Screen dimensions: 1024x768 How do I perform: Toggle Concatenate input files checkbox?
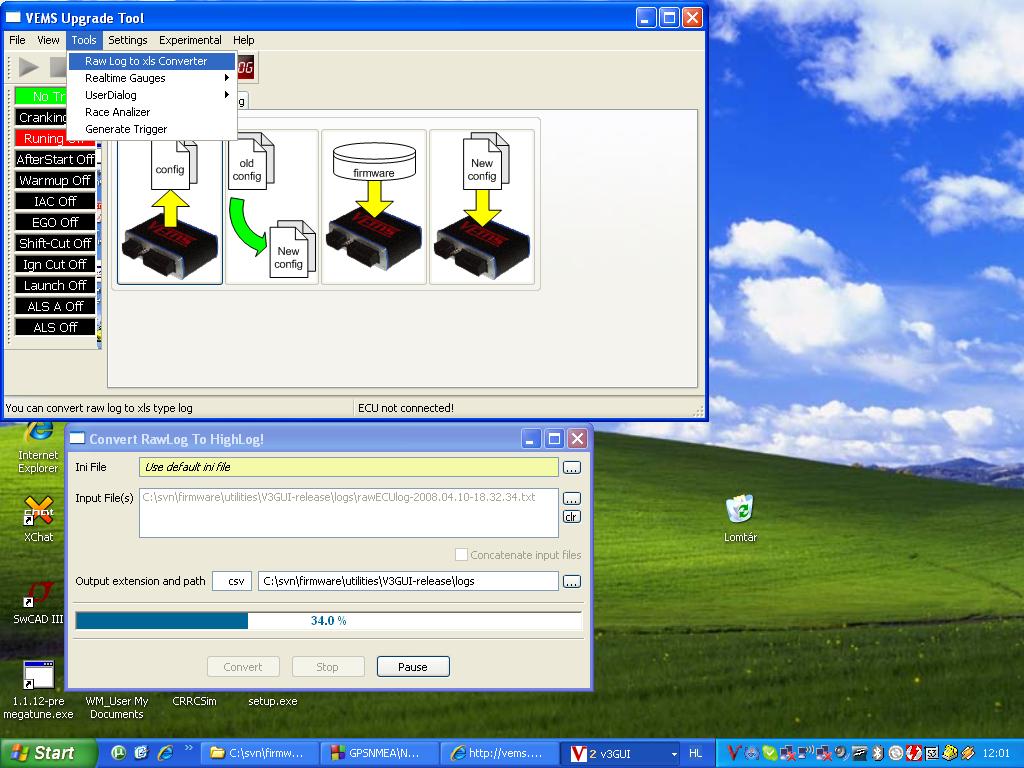(461, 554)
